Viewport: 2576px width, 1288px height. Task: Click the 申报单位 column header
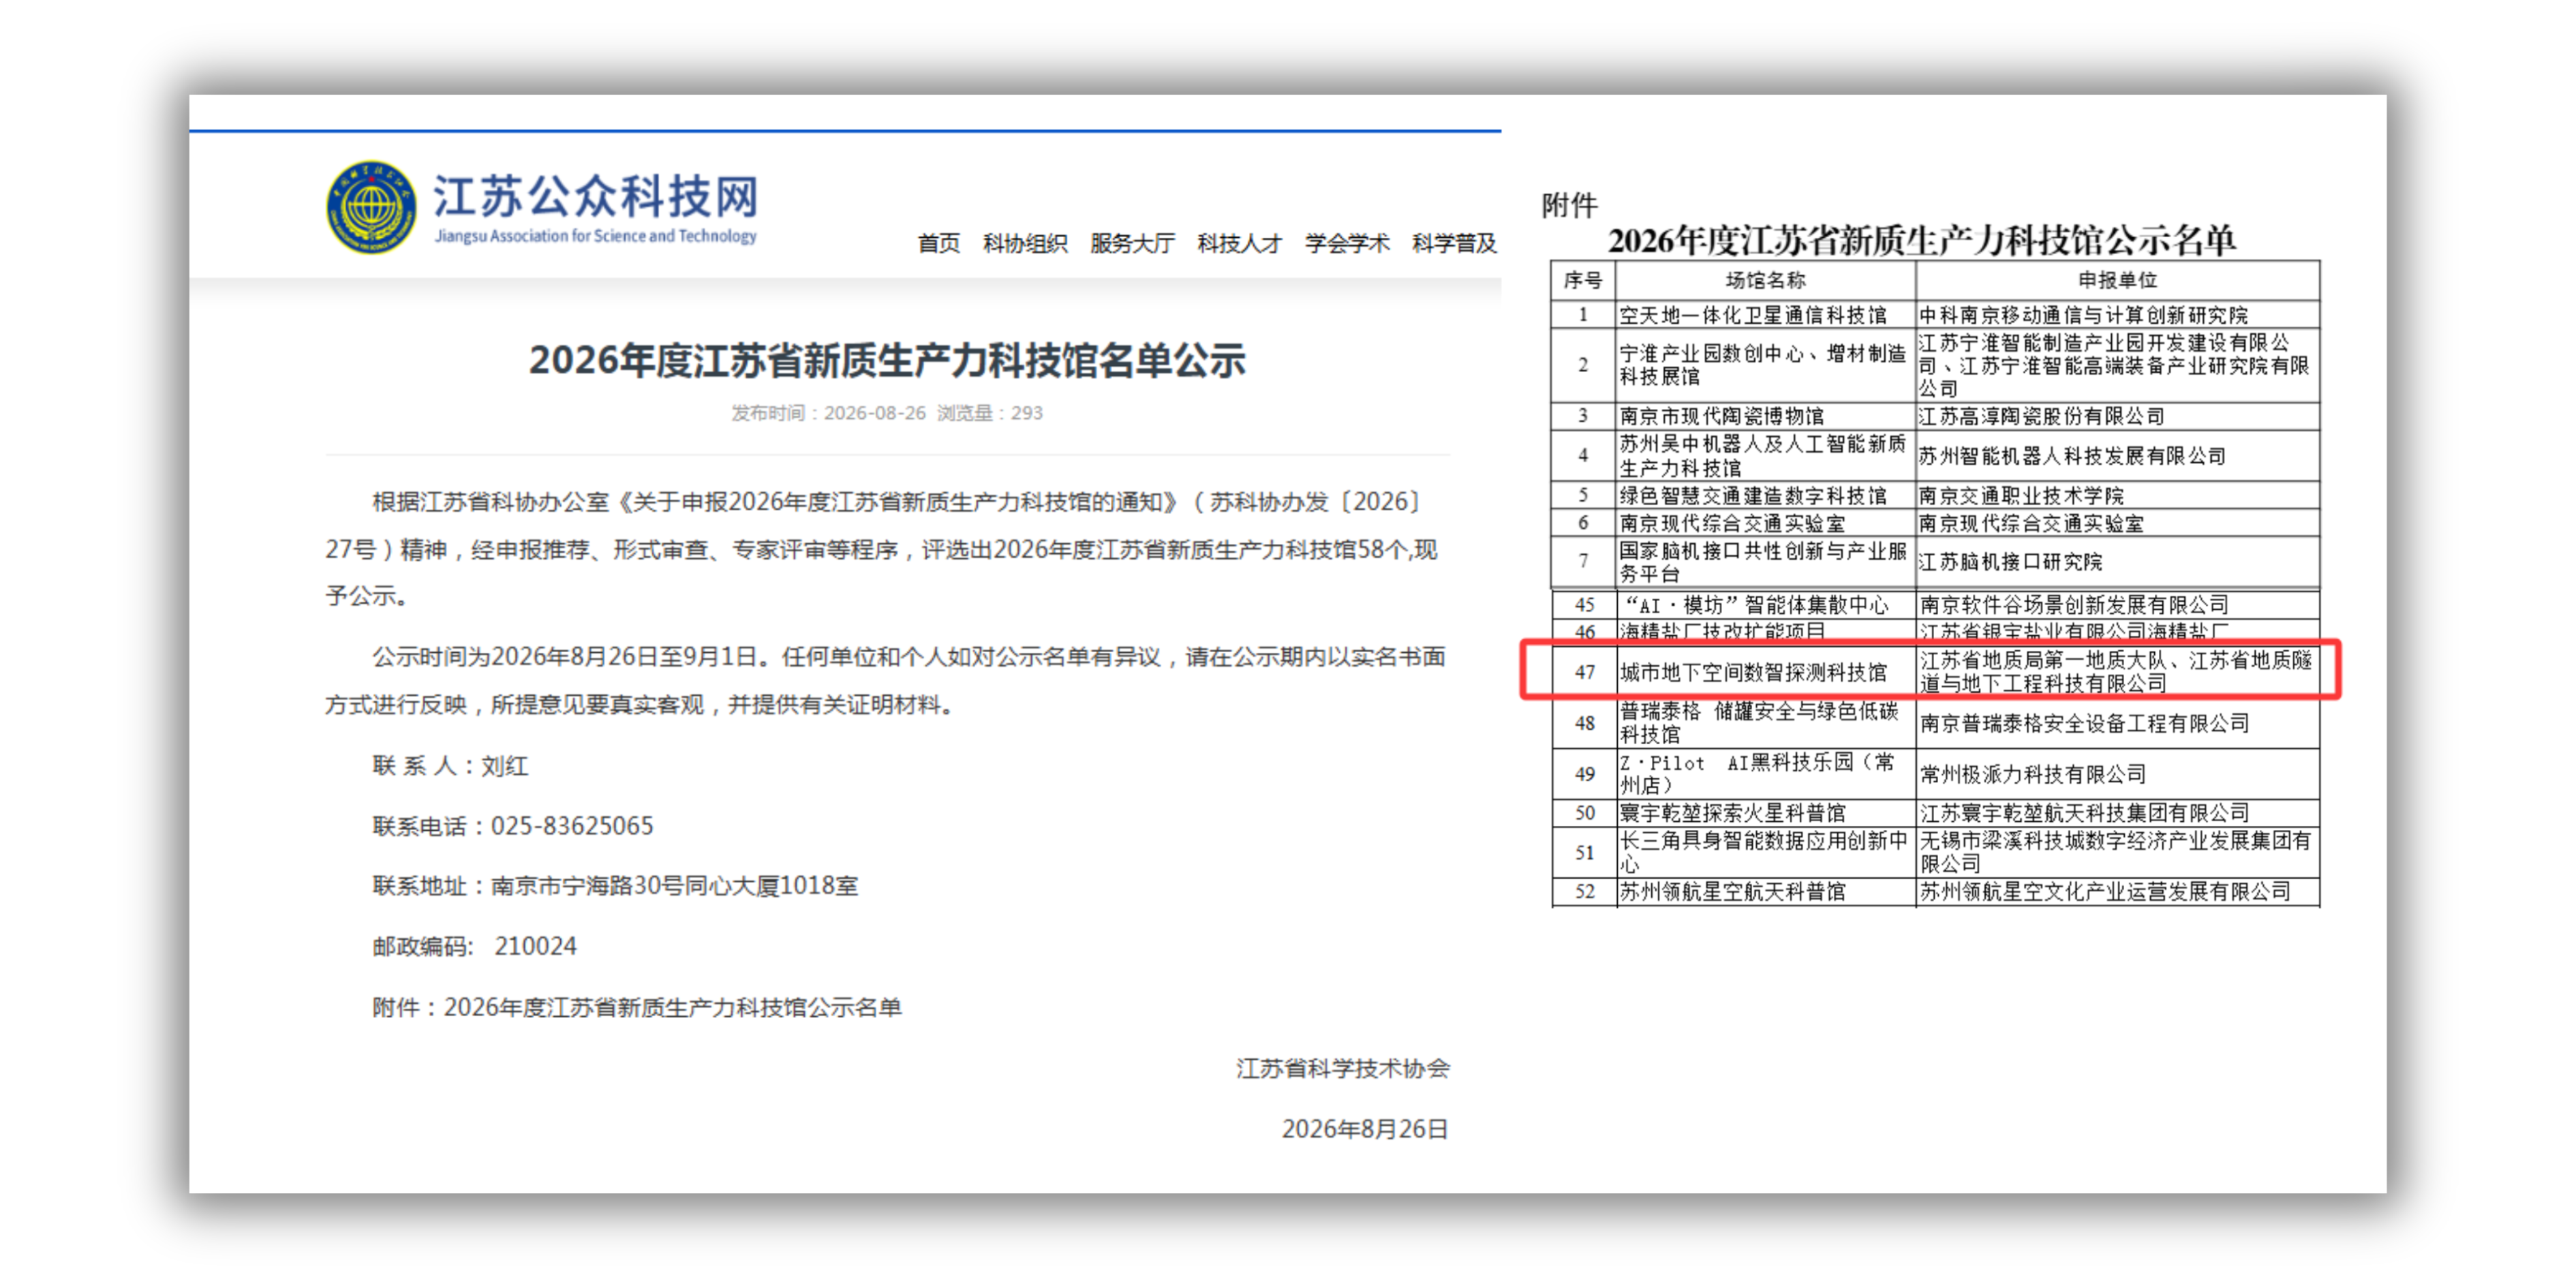(x=2117, y=280)
